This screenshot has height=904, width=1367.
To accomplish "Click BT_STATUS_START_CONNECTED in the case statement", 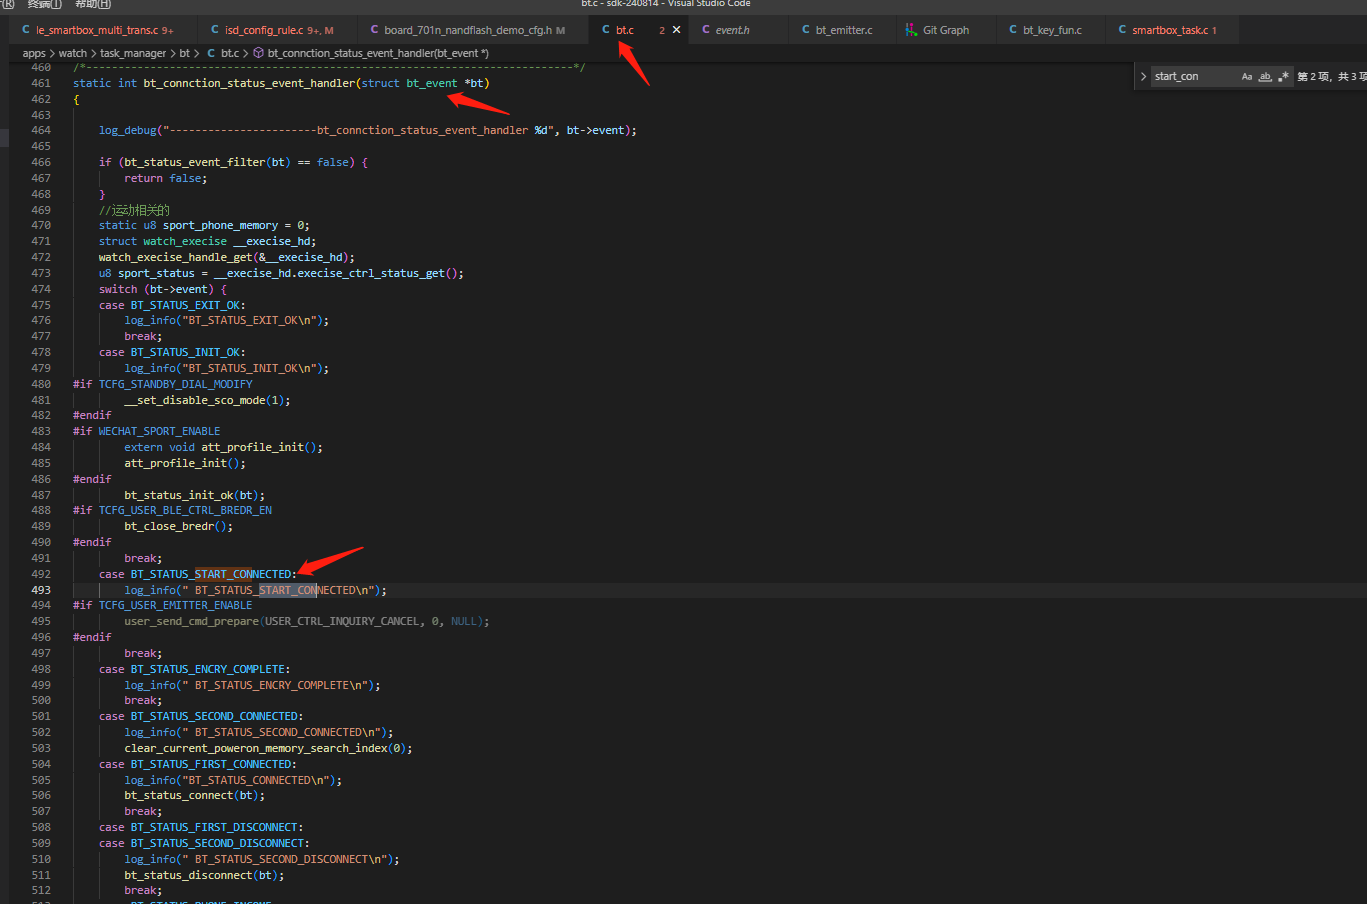I will pos(212,574).
